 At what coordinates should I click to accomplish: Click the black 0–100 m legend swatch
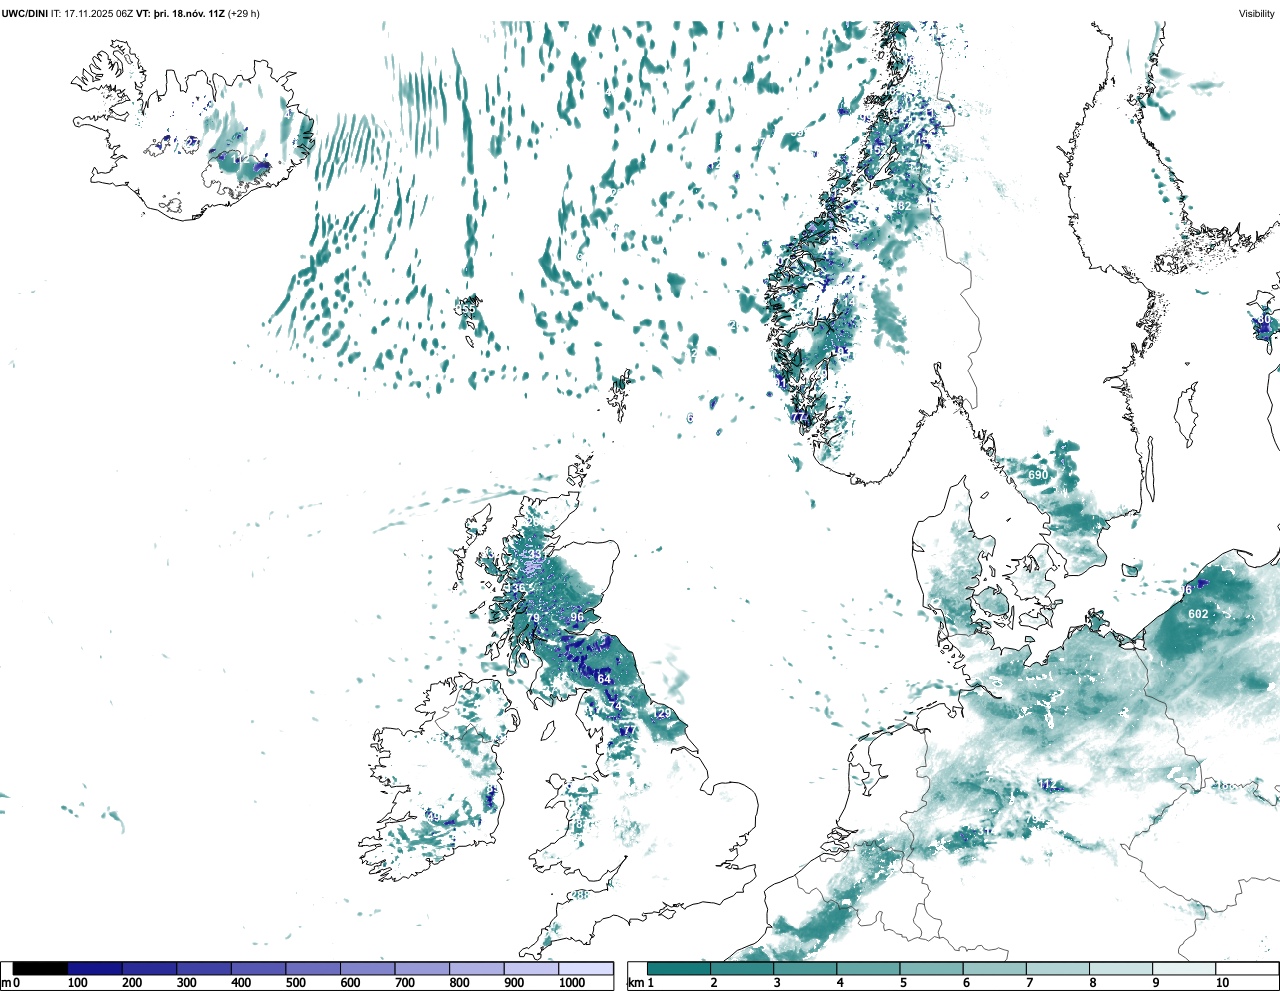[40, 968]
